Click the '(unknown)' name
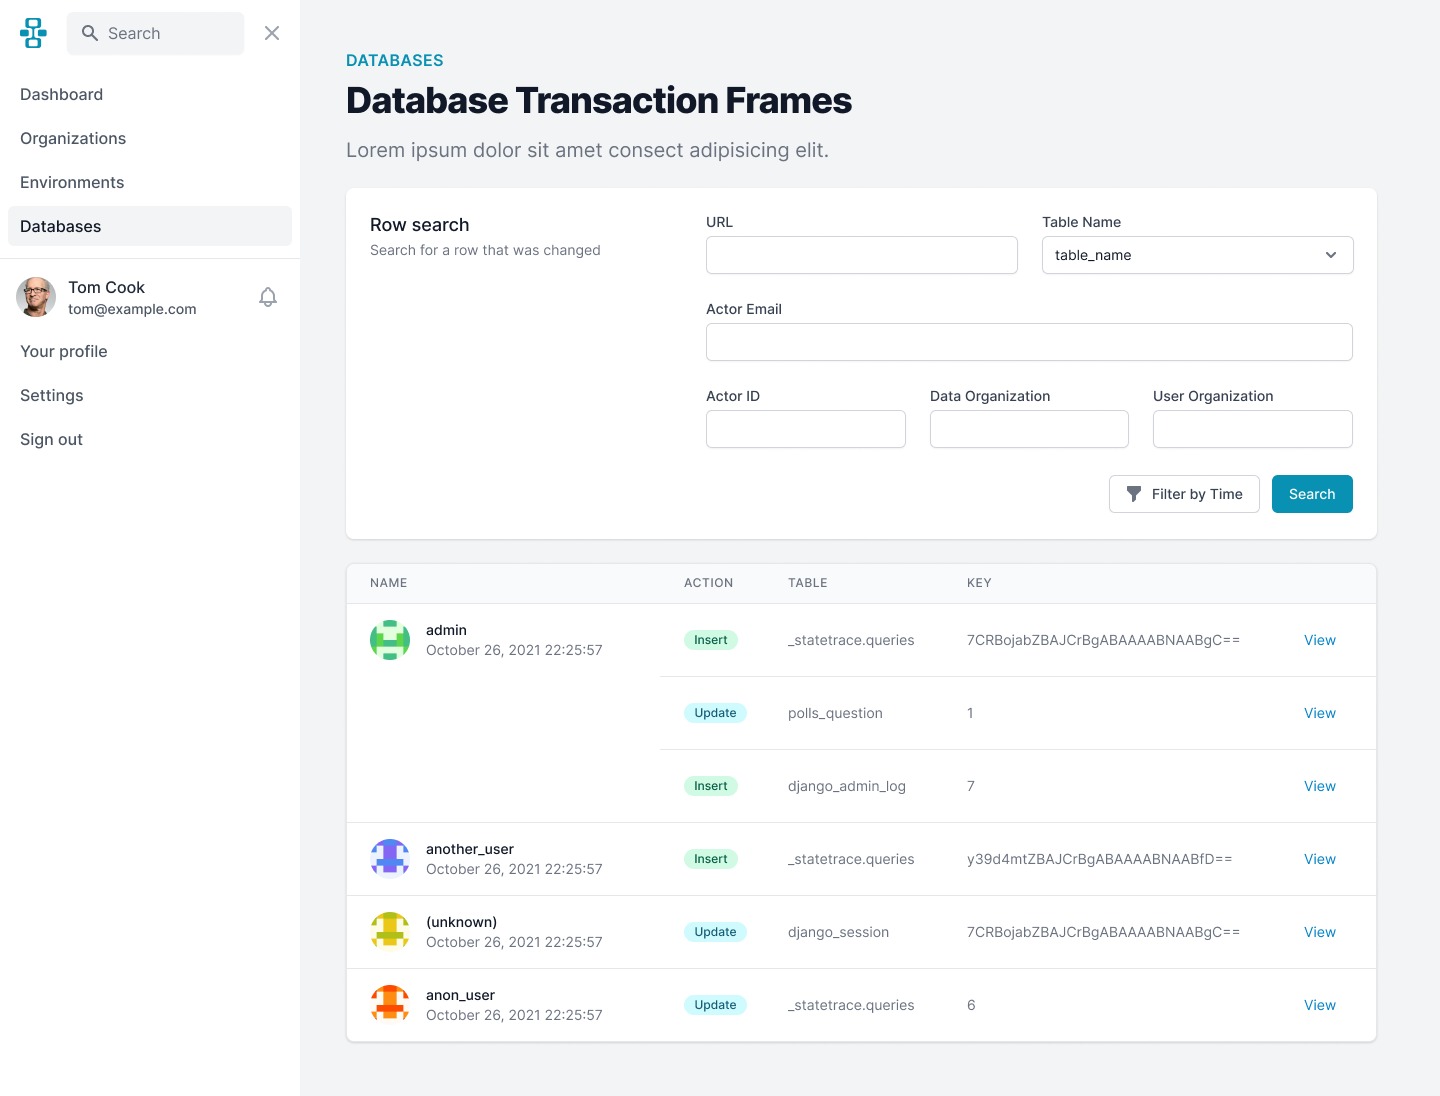Viewport: 1440px width, 1096px height. coord(461,922)
